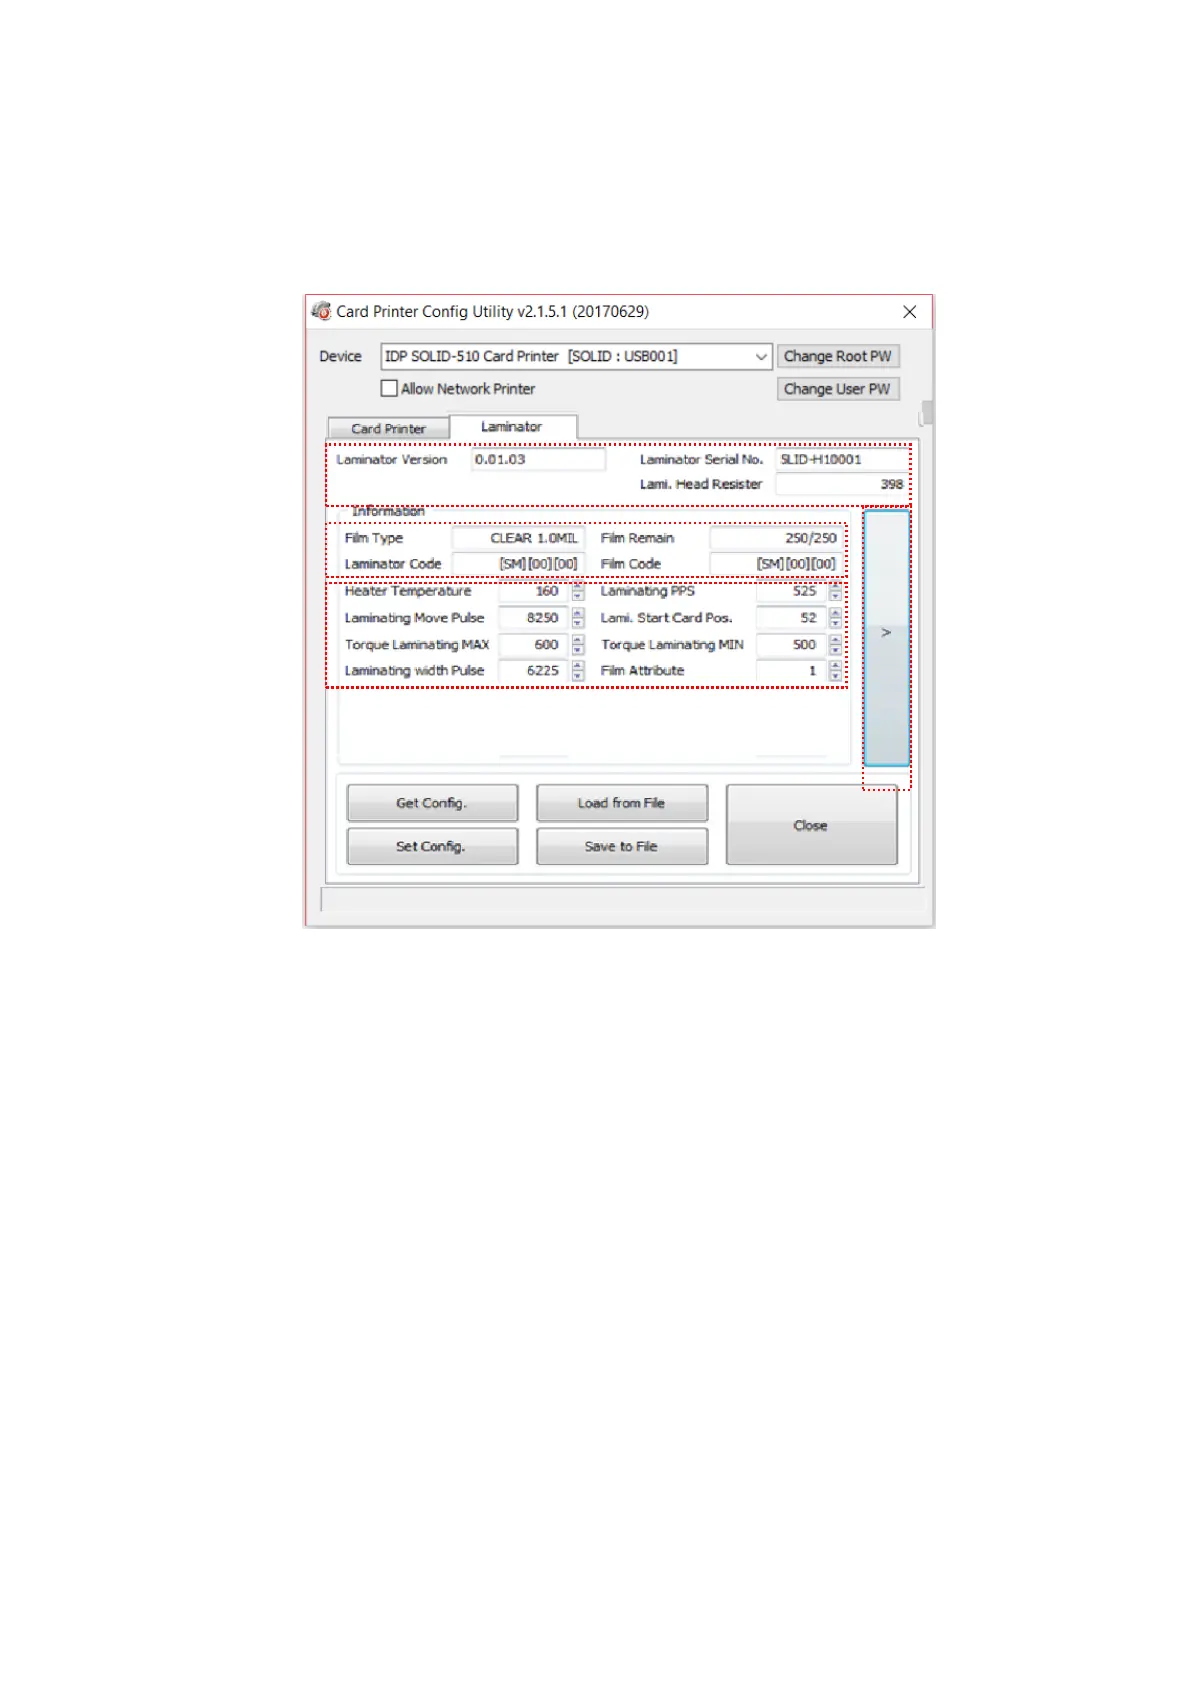The width and height of the screenshot is (1191, 1684).
Task: Click the Lami. Start Card Pos. spinner arrows
Action: 836,618
